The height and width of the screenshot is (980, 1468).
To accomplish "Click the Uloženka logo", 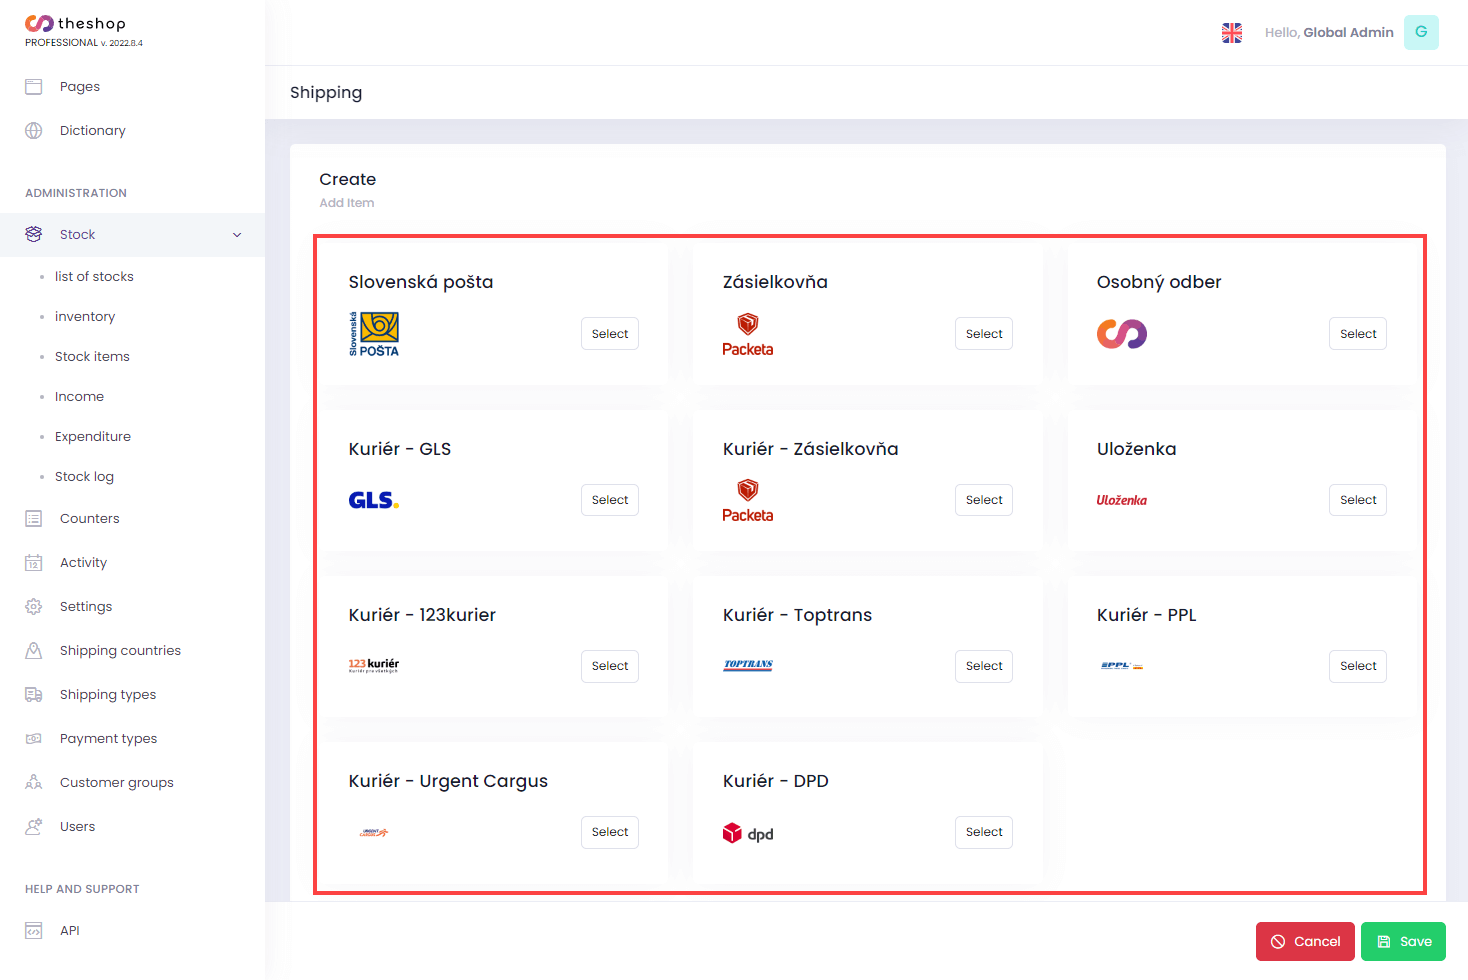I will tap(1122, 500).
